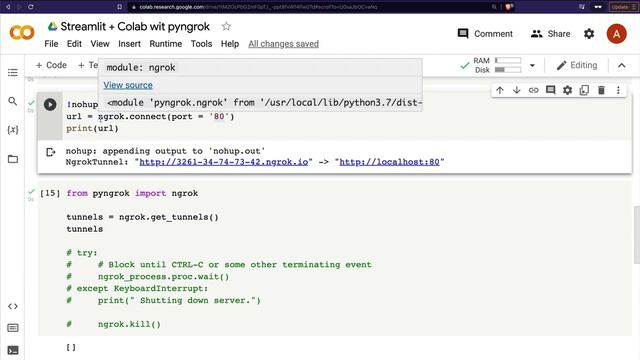Viewport: 640px width, 360px height.
Task: Delete the cell using trash icon
Action: 601,90
